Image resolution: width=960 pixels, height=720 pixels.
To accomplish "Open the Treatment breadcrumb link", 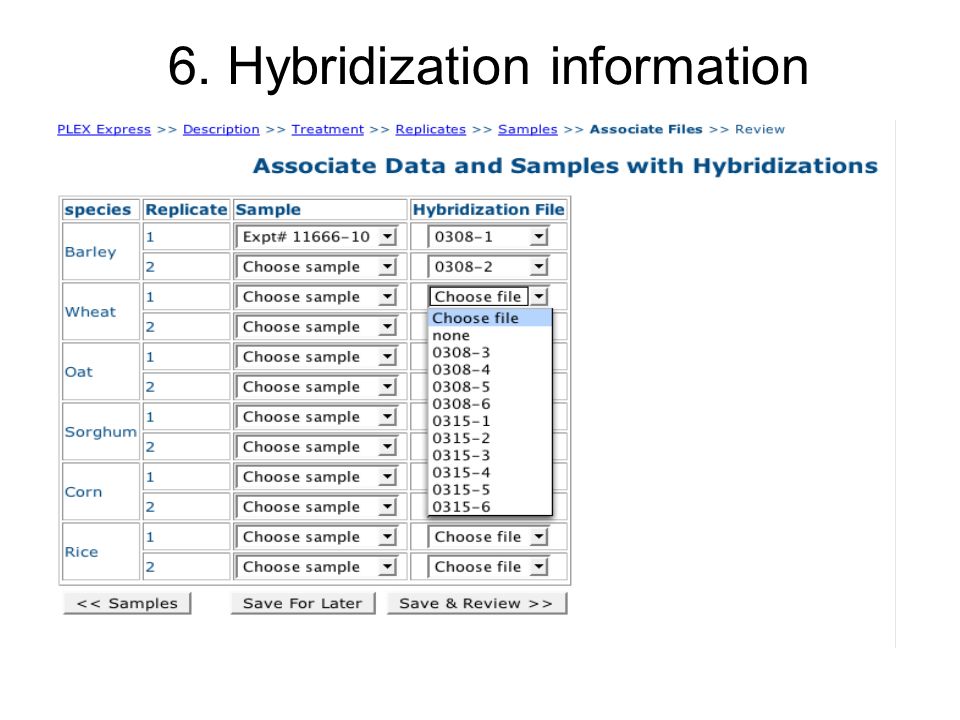I will point(328,130).
